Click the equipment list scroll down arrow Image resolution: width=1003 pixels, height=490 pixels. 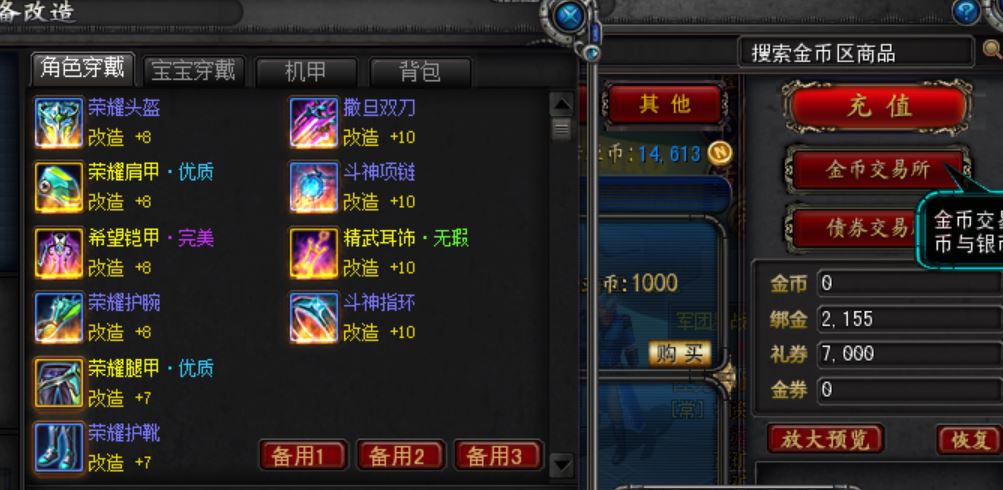[x=561, y=464]
